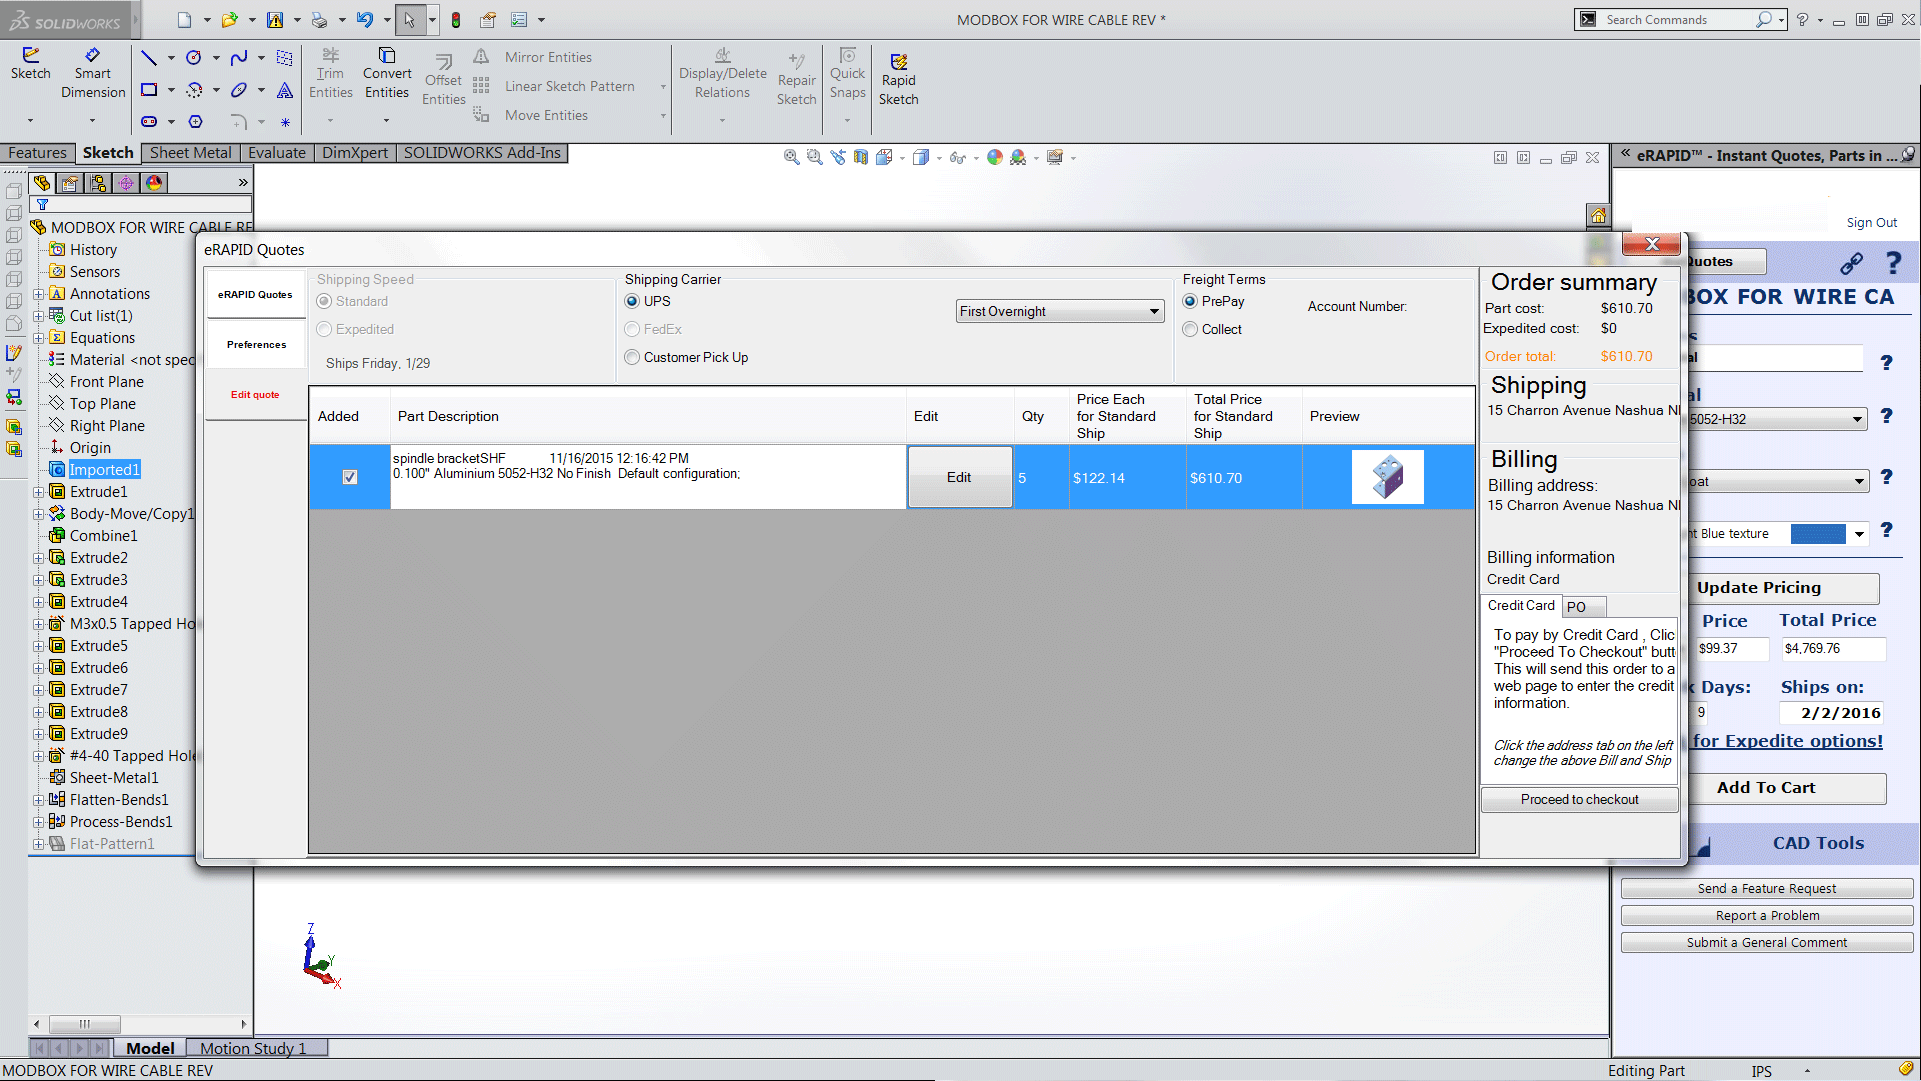Select Customer Pick Up option
1921x1081 pixels.
click(x=632, y=357)
